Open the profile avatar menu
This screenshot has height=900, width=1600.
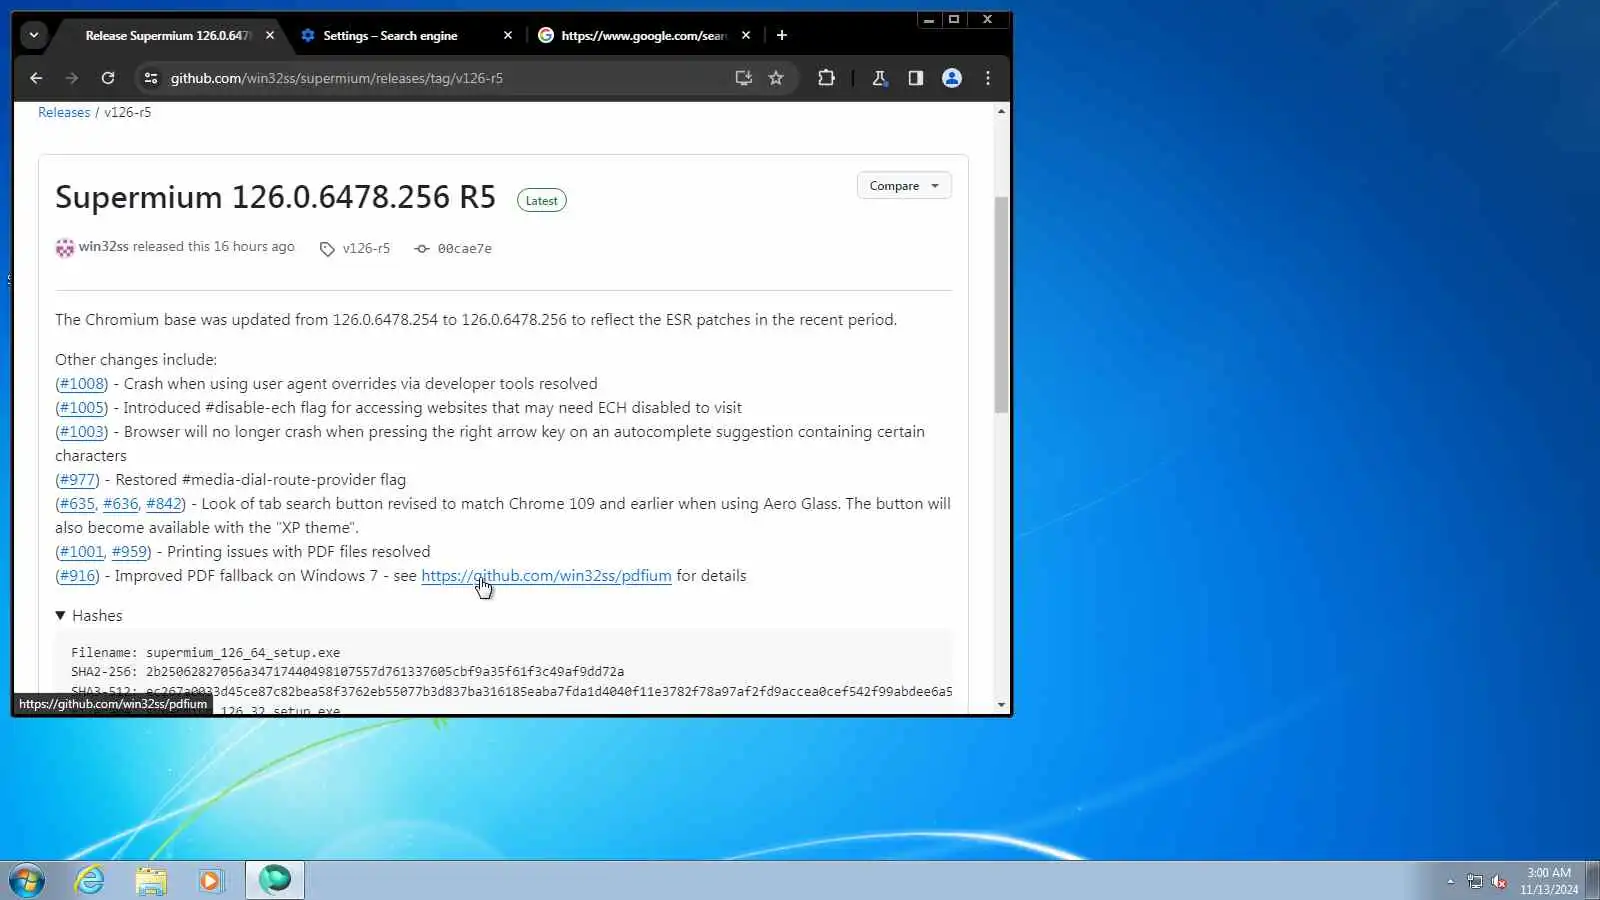(x=952, y=78)
